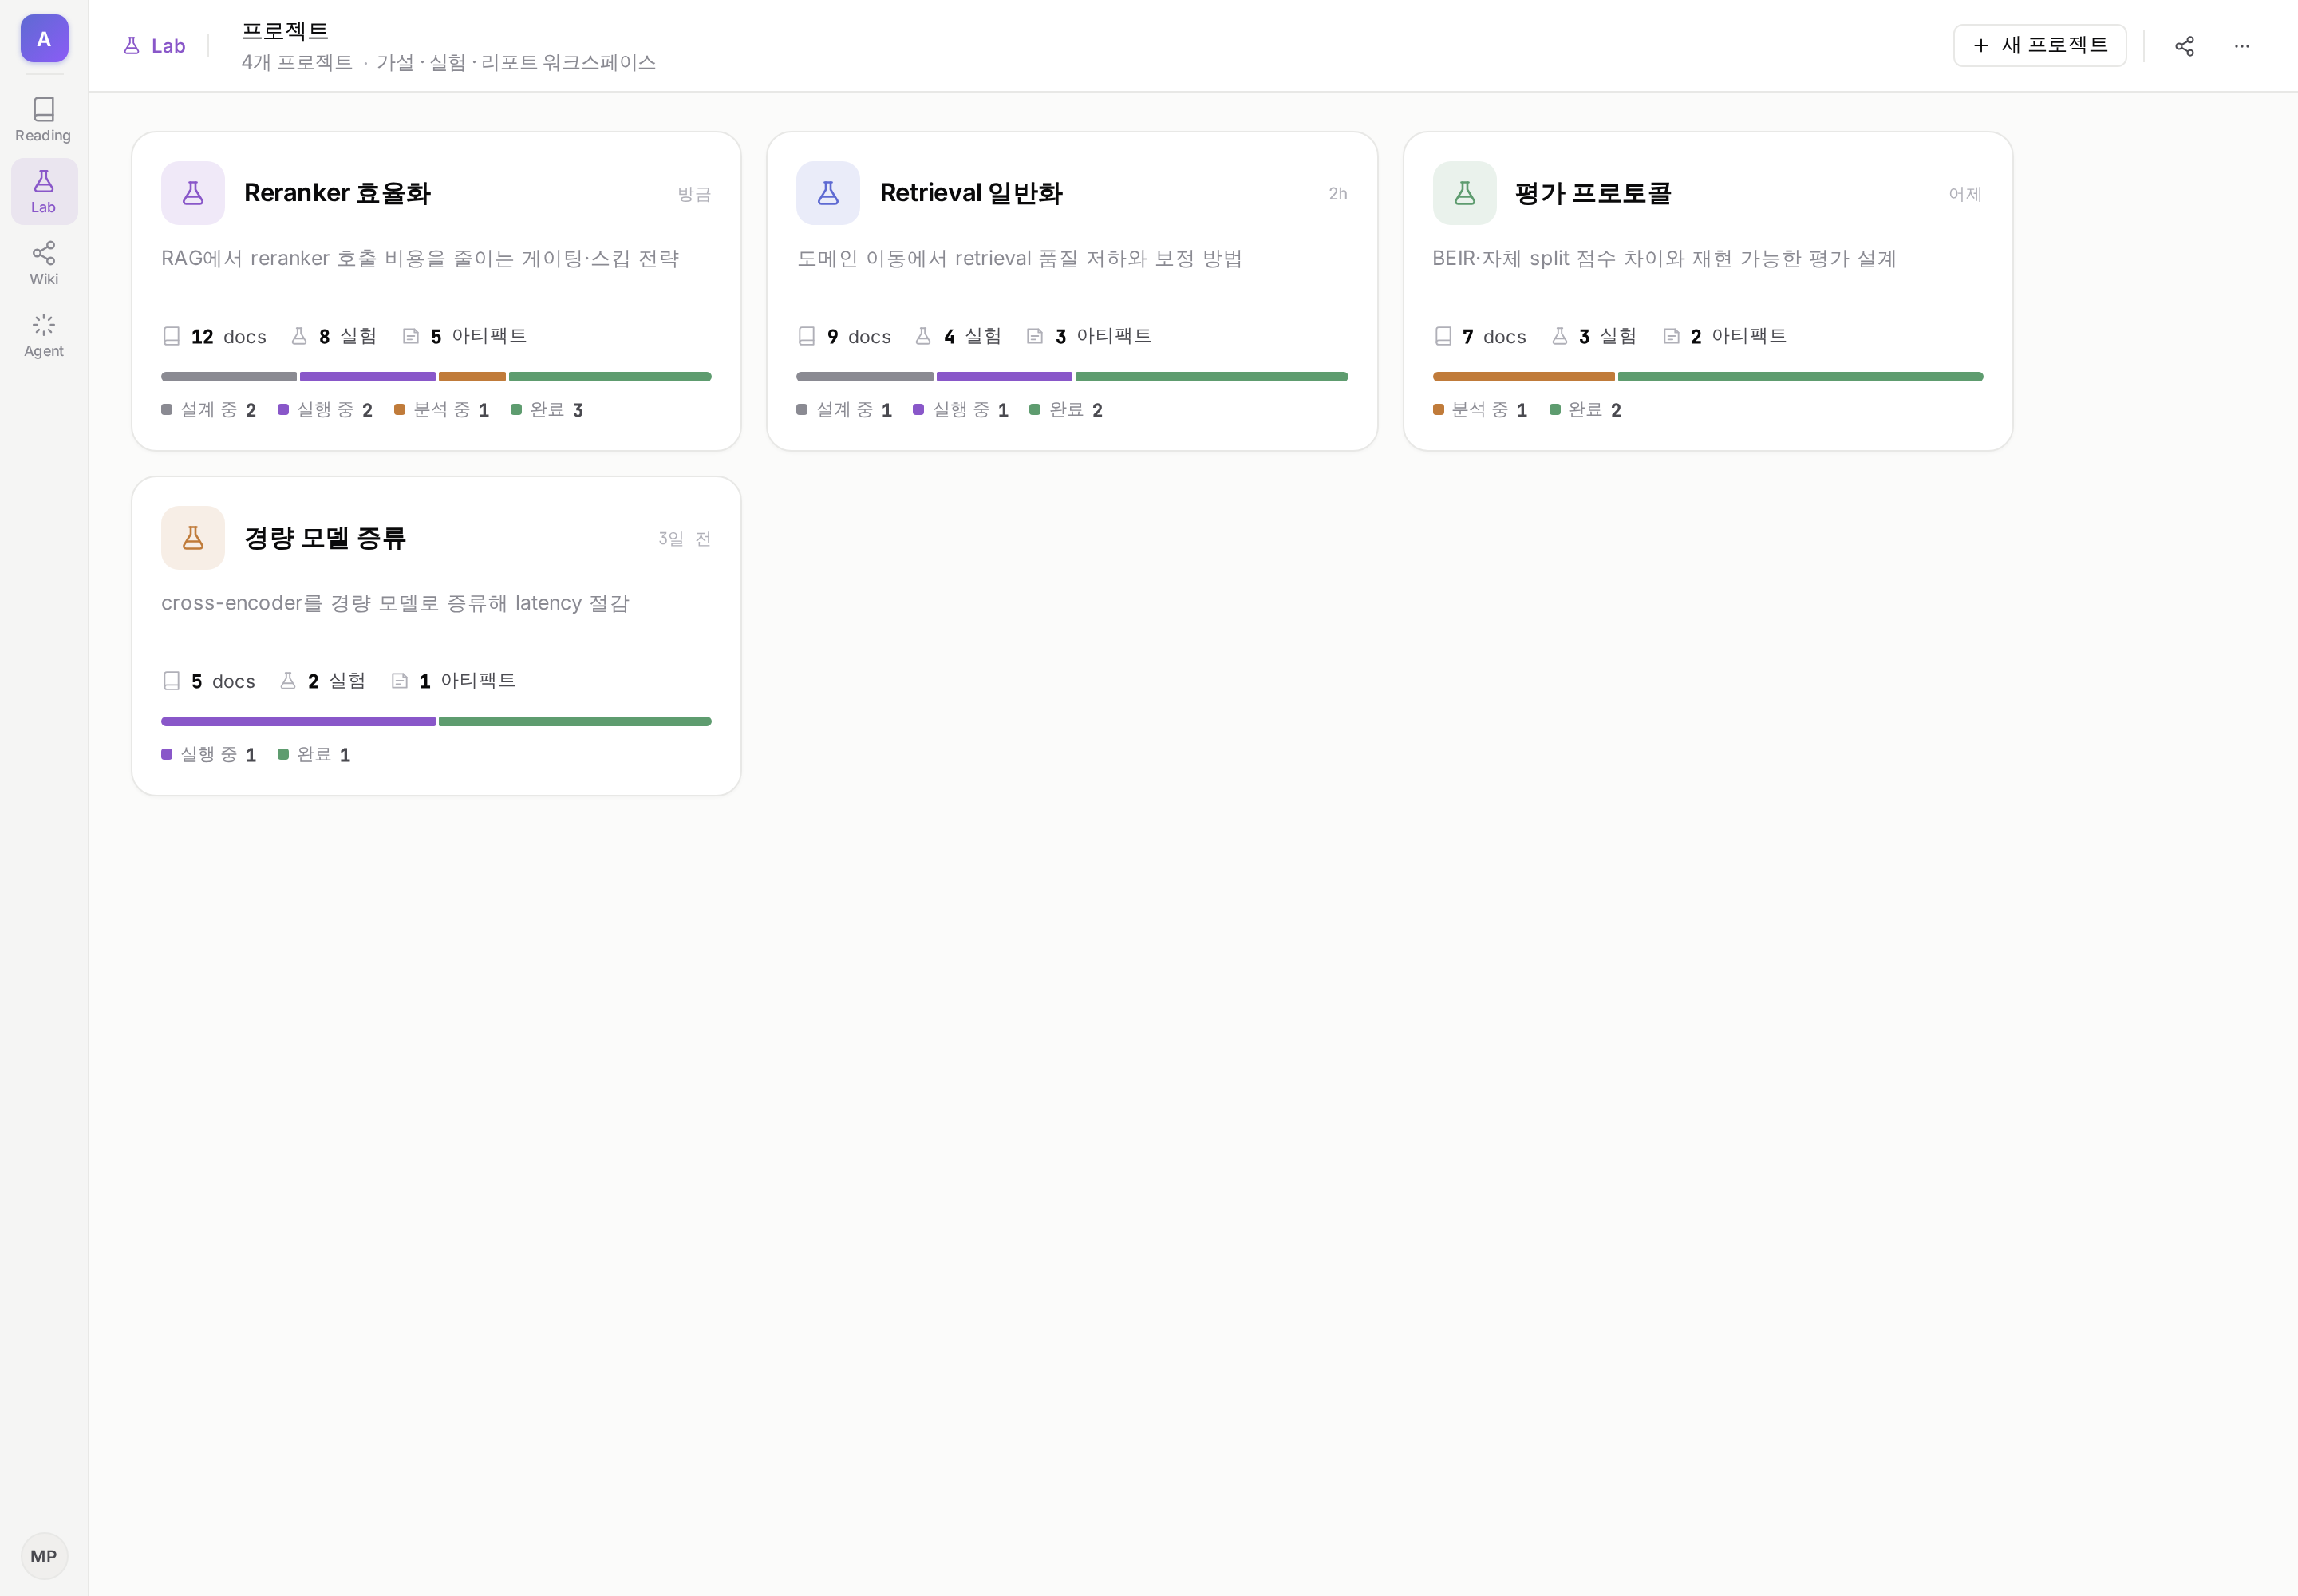Click the 5 docs count in 경량 모델 증류 card
The width and height of the screenshot is (2298, 1596).
(209, 681)
